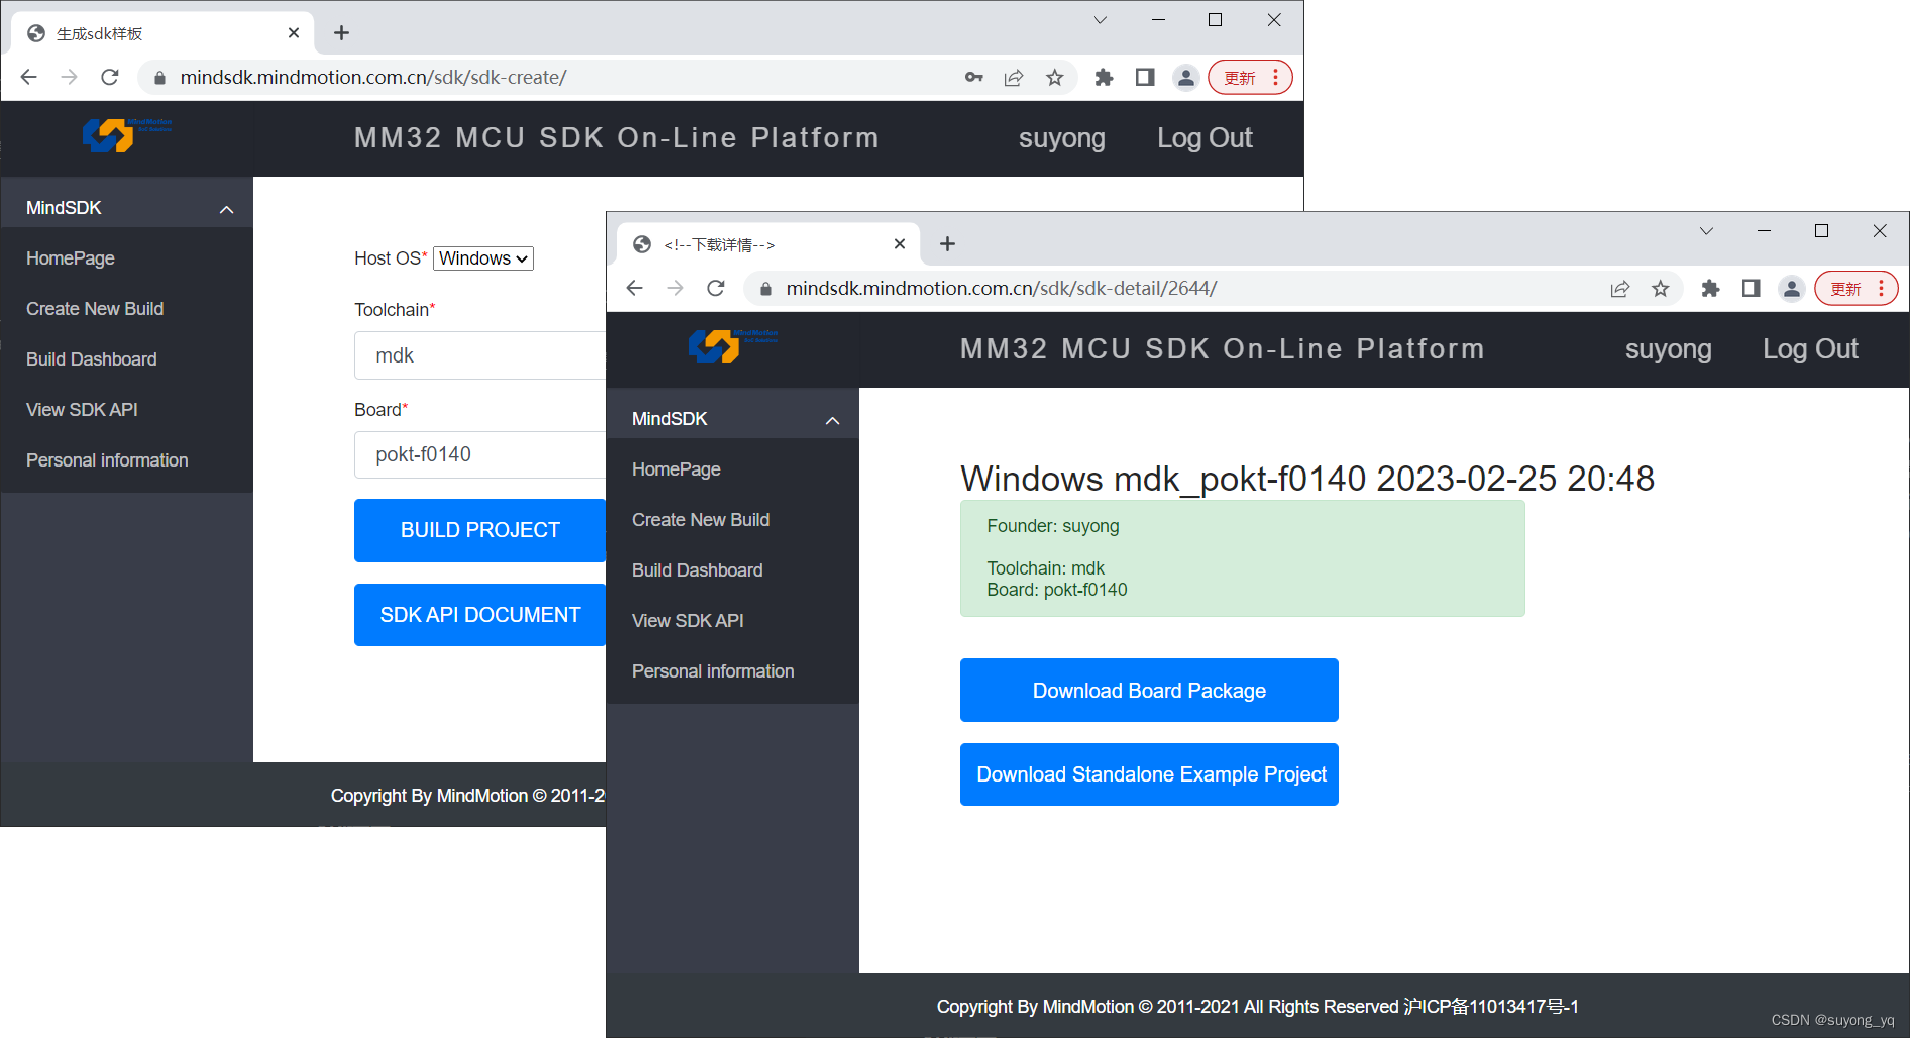Toggle side panel icon in front window
1911x1038 pixels.
point(1750,288)
